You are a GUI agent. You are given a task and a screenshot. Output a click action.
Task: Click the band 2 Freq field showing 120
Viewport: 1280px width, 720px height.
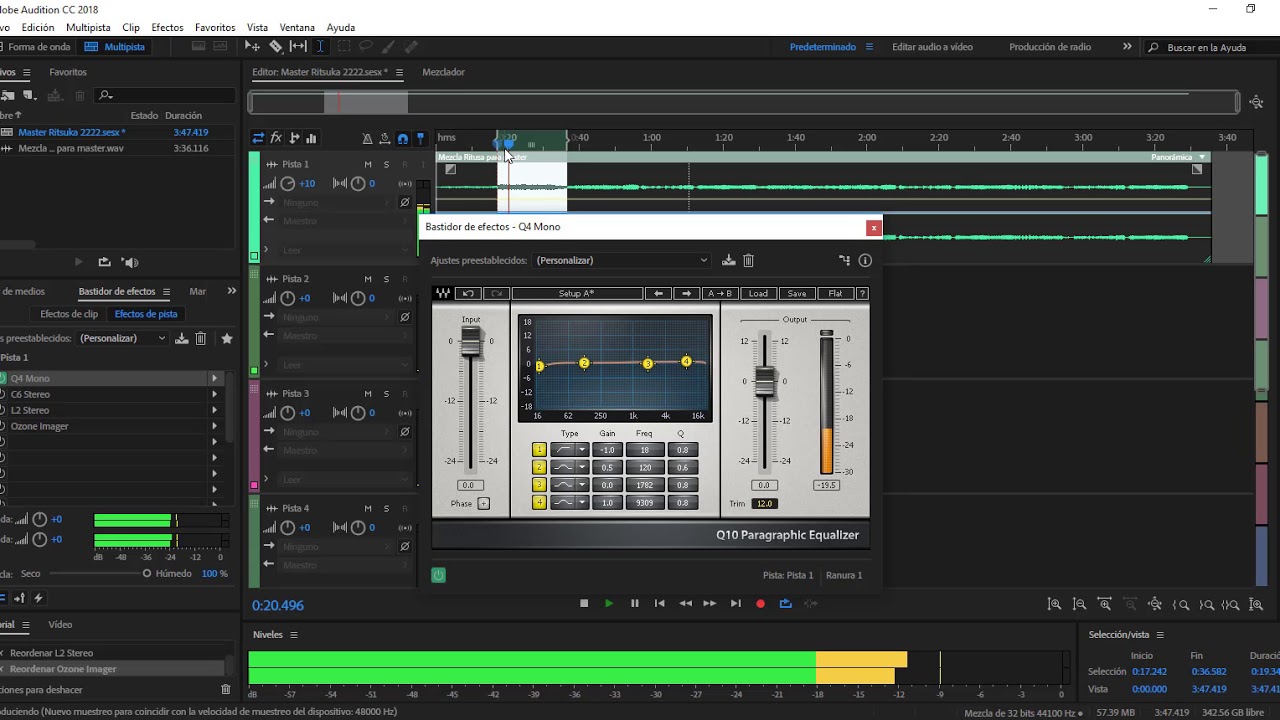click(645, 467)
